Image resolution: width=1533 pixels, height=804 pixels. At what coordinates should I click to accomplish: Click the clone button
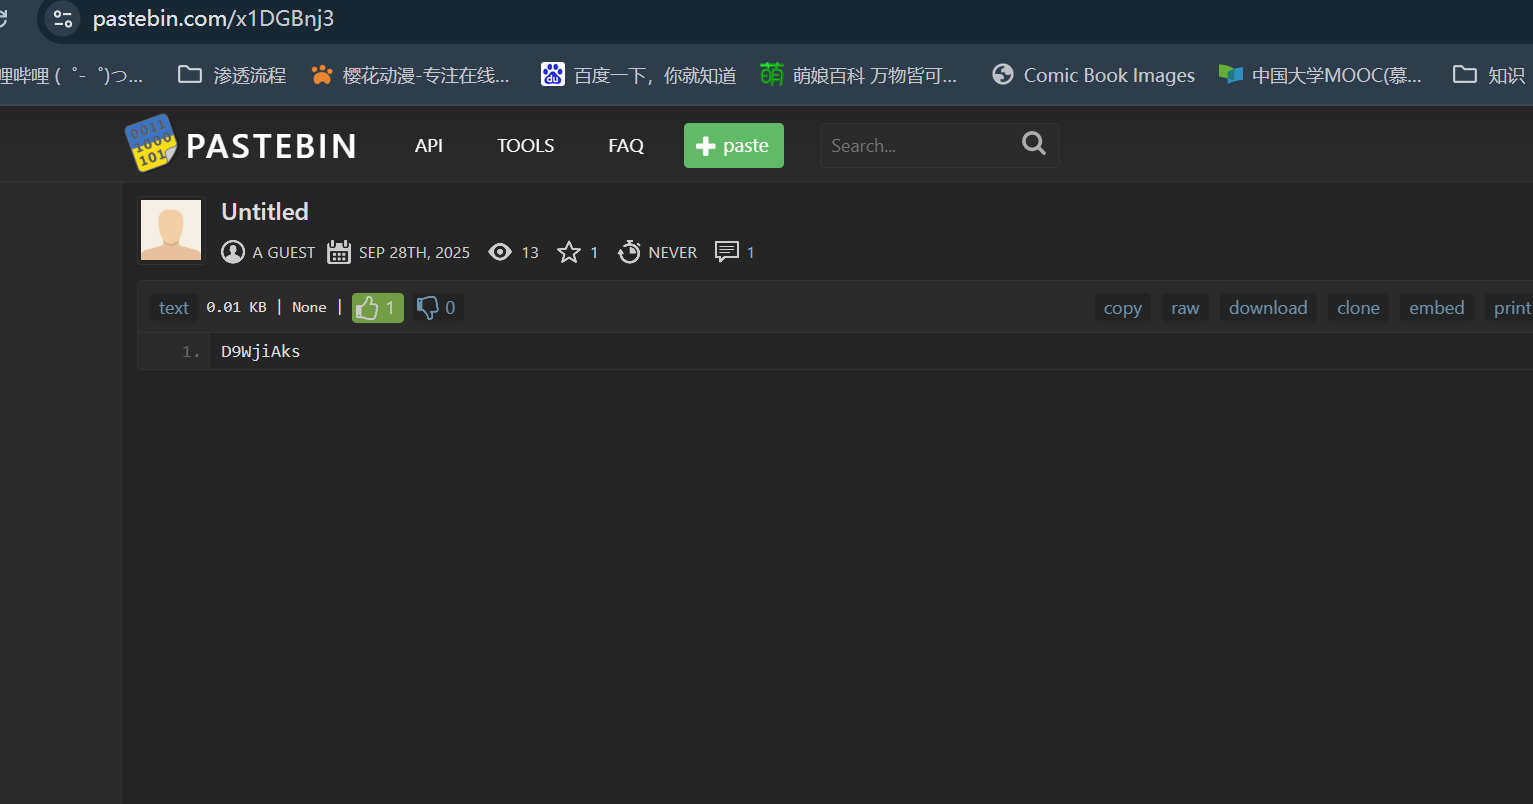pos(1359,308)
